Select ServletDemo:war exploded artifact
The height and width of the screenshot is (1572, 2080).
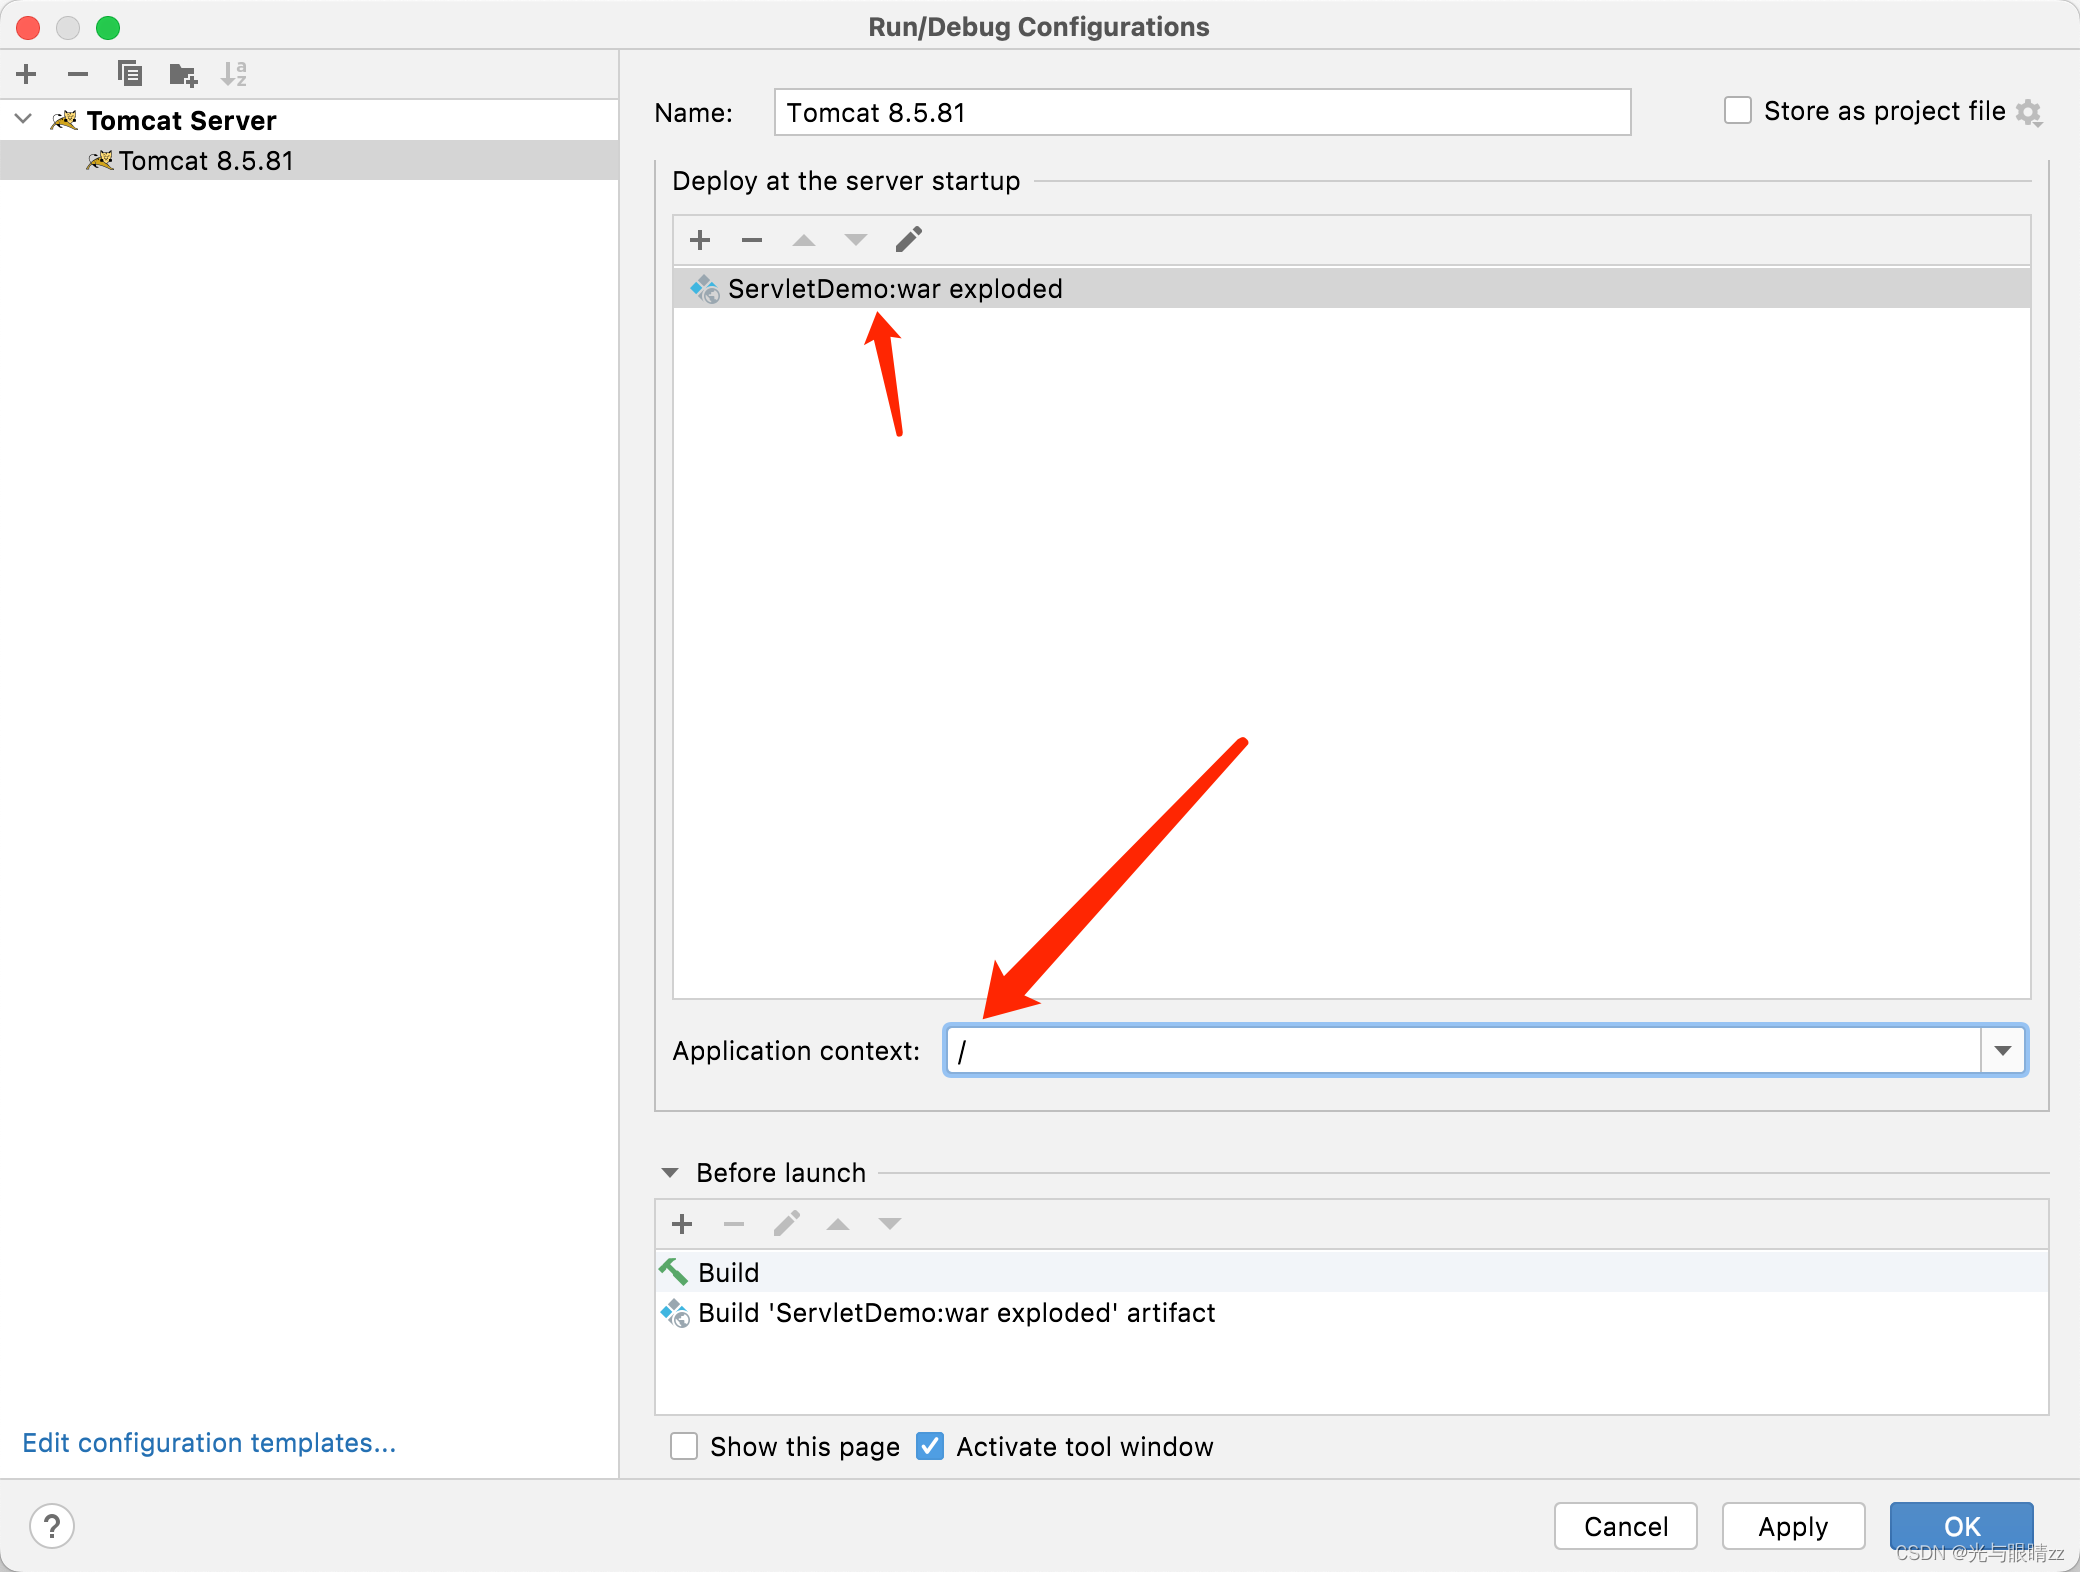(x=894, y=289)
